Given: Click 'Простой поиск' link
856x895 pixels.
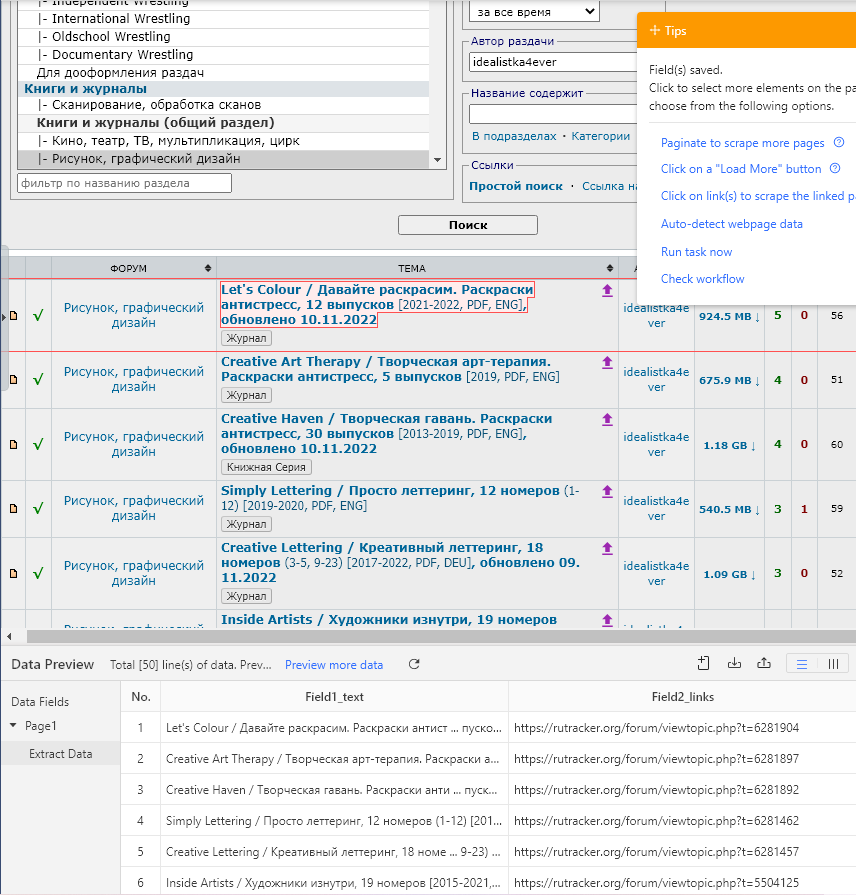Looking at the screenshot, I should 516,186.
